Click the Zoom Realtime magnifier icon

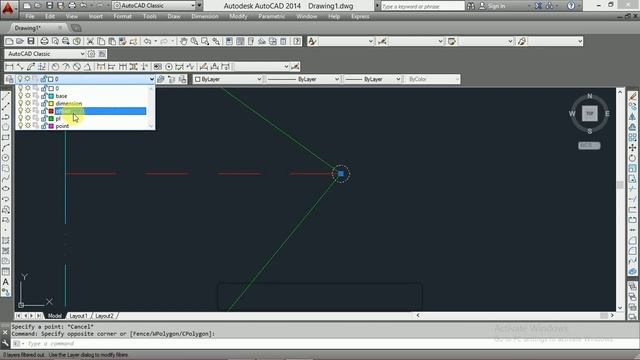194,41
